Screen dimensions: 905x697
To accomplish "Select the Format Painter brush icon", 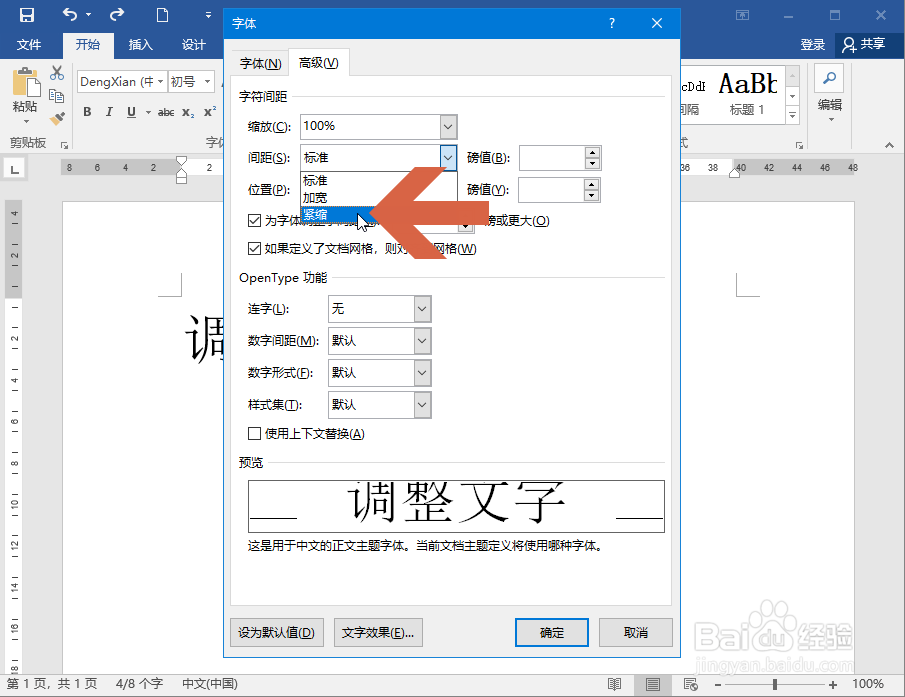I will pyautogui.click(x=57, y=120).
